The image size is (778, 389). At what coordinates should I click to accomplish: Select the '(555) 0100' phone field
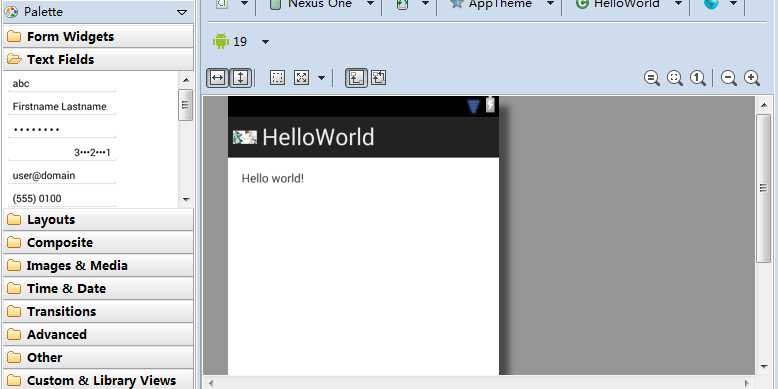pyautogui.click(x=62, y=198)
